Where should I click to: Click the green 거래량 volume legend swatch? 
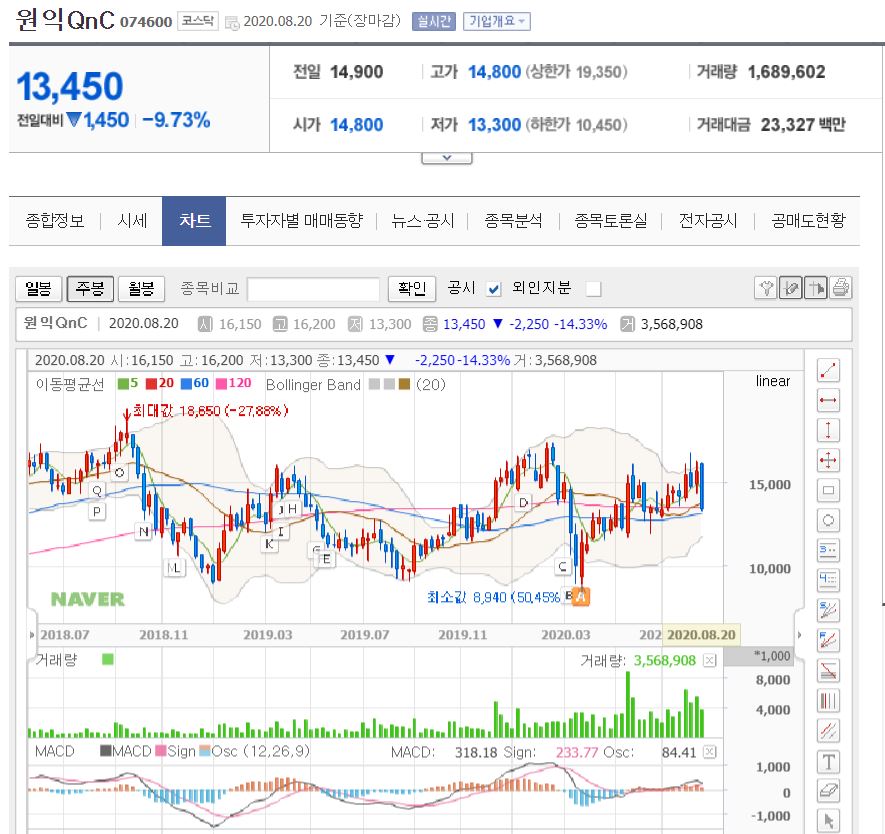pyautogui.click(x=108, y=660)
